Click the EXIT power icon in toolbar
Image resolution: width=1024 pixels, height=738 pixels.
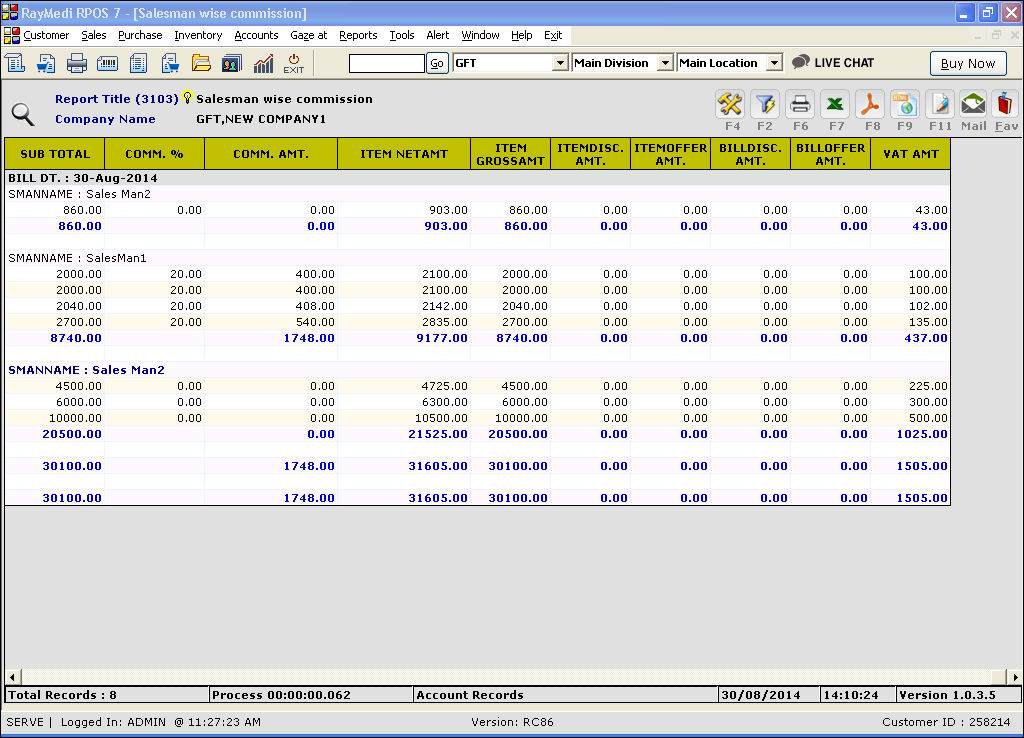tap(293, 64)
